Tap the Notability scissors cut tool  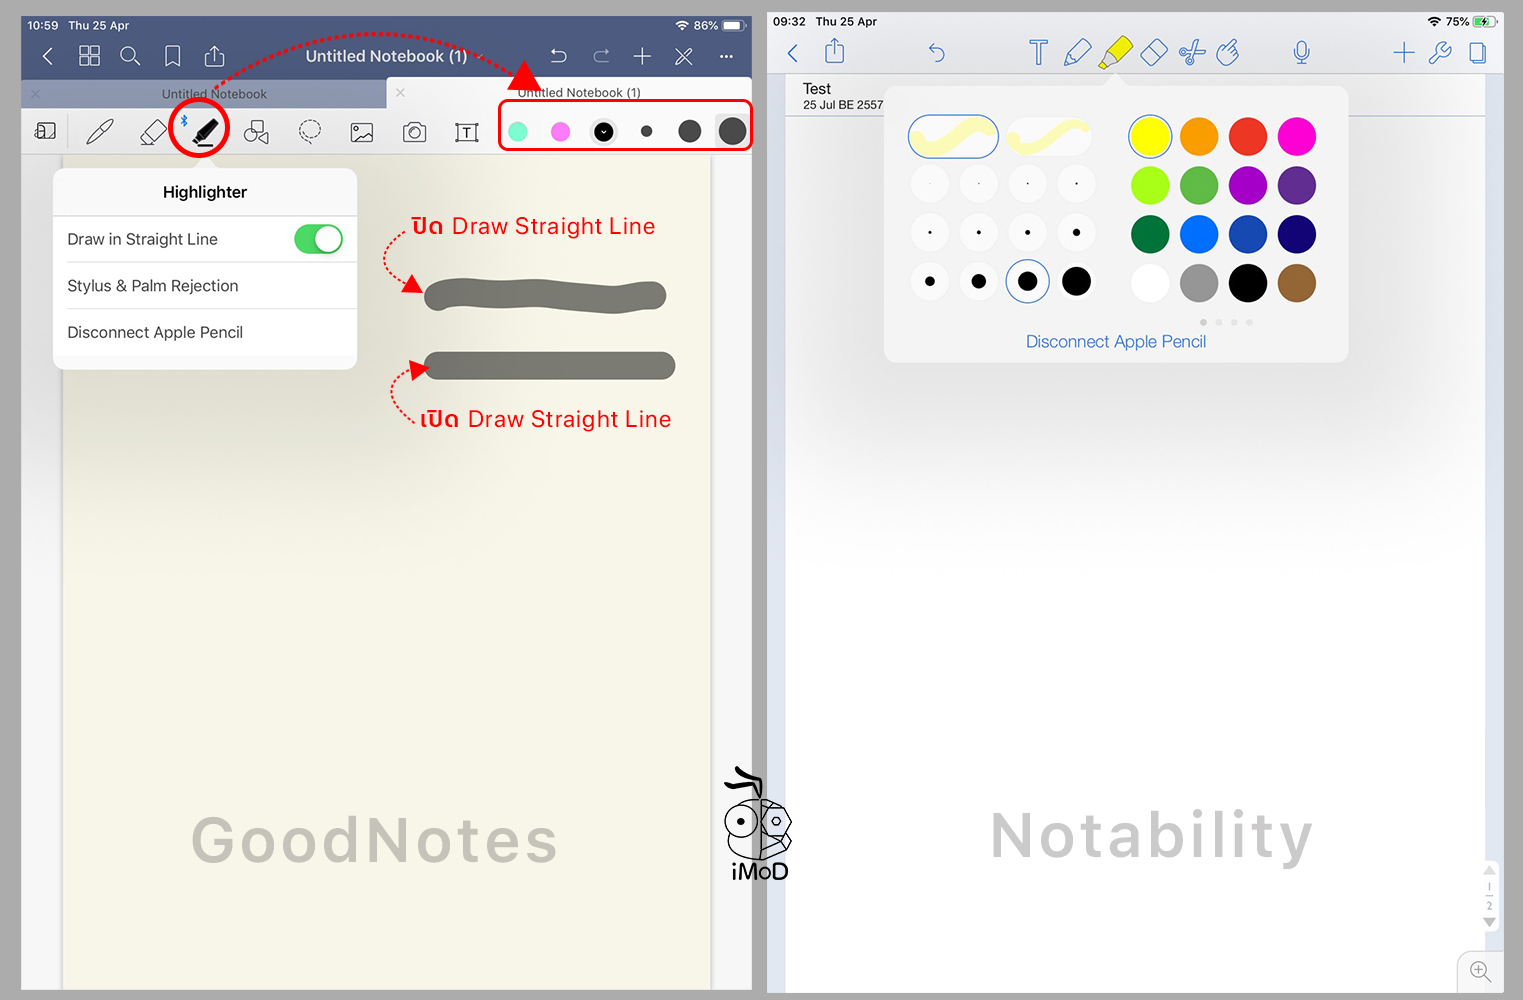[x=1191, y=53]
